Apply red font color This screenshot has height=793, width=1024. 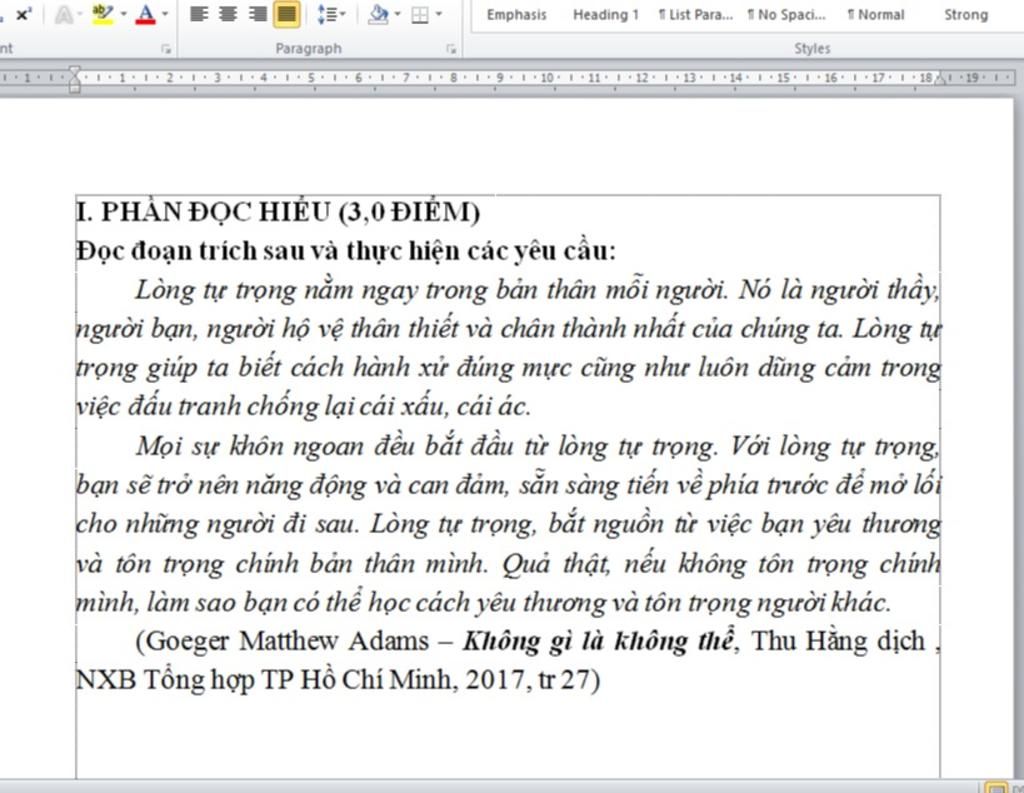(x=145, y=14)
